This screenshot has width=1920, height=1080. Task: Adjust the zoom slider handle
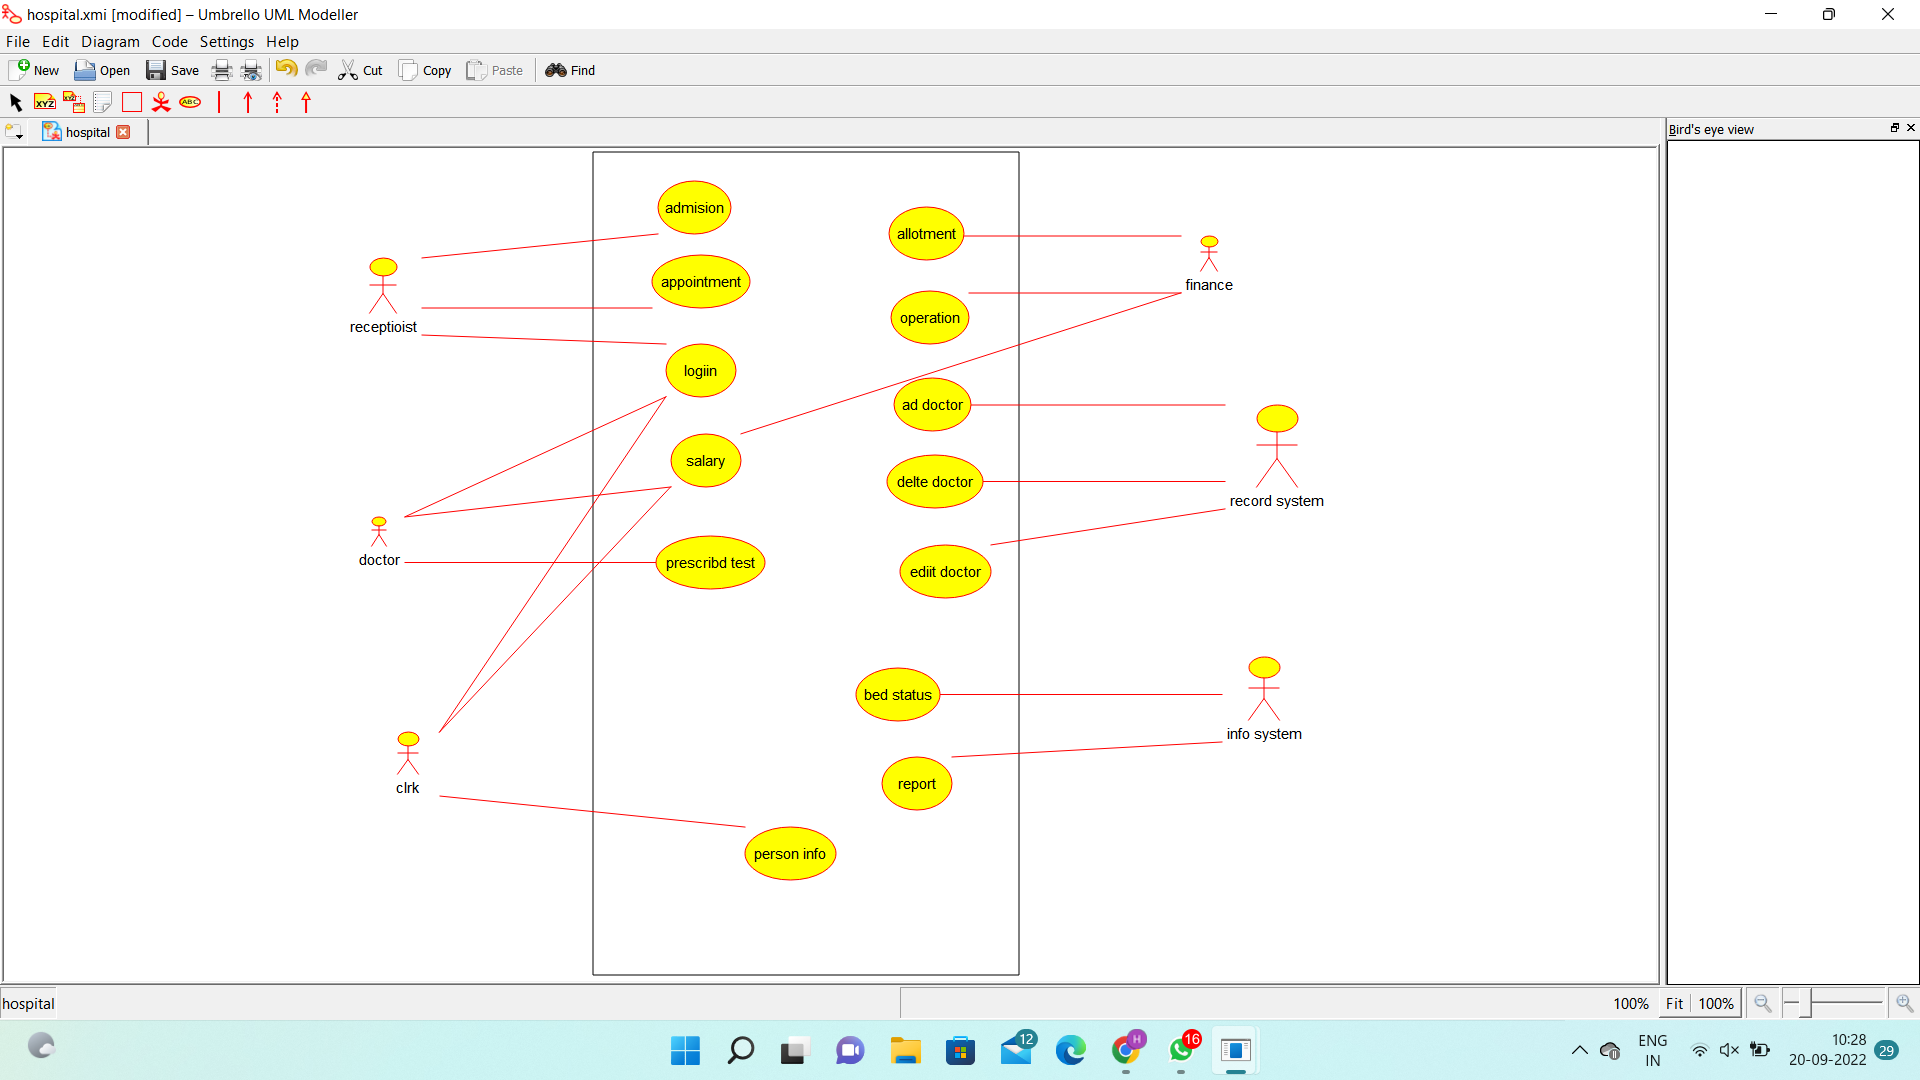[x=1805, y=1002]
